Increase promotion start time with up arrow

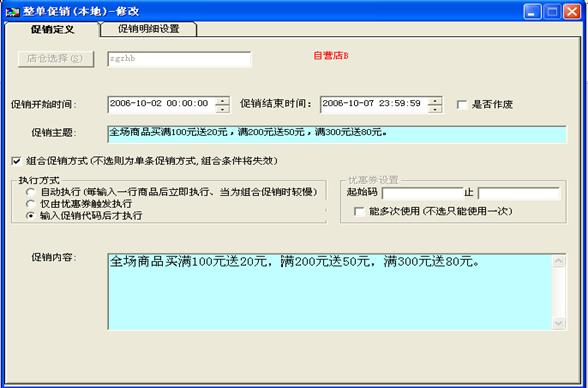pos(223,101)
